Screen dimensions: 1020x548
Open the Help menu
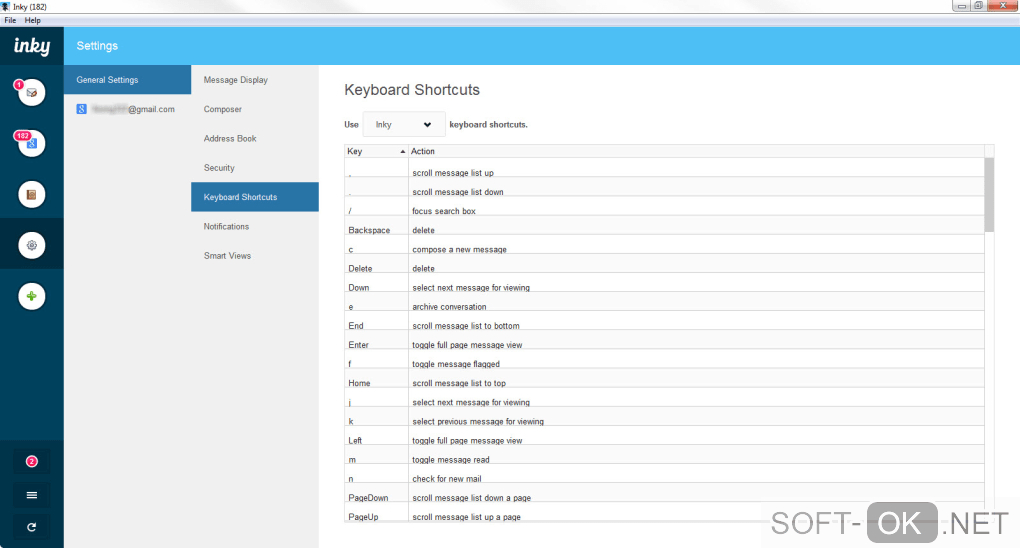pyautogui.click(x=33, y=20)
